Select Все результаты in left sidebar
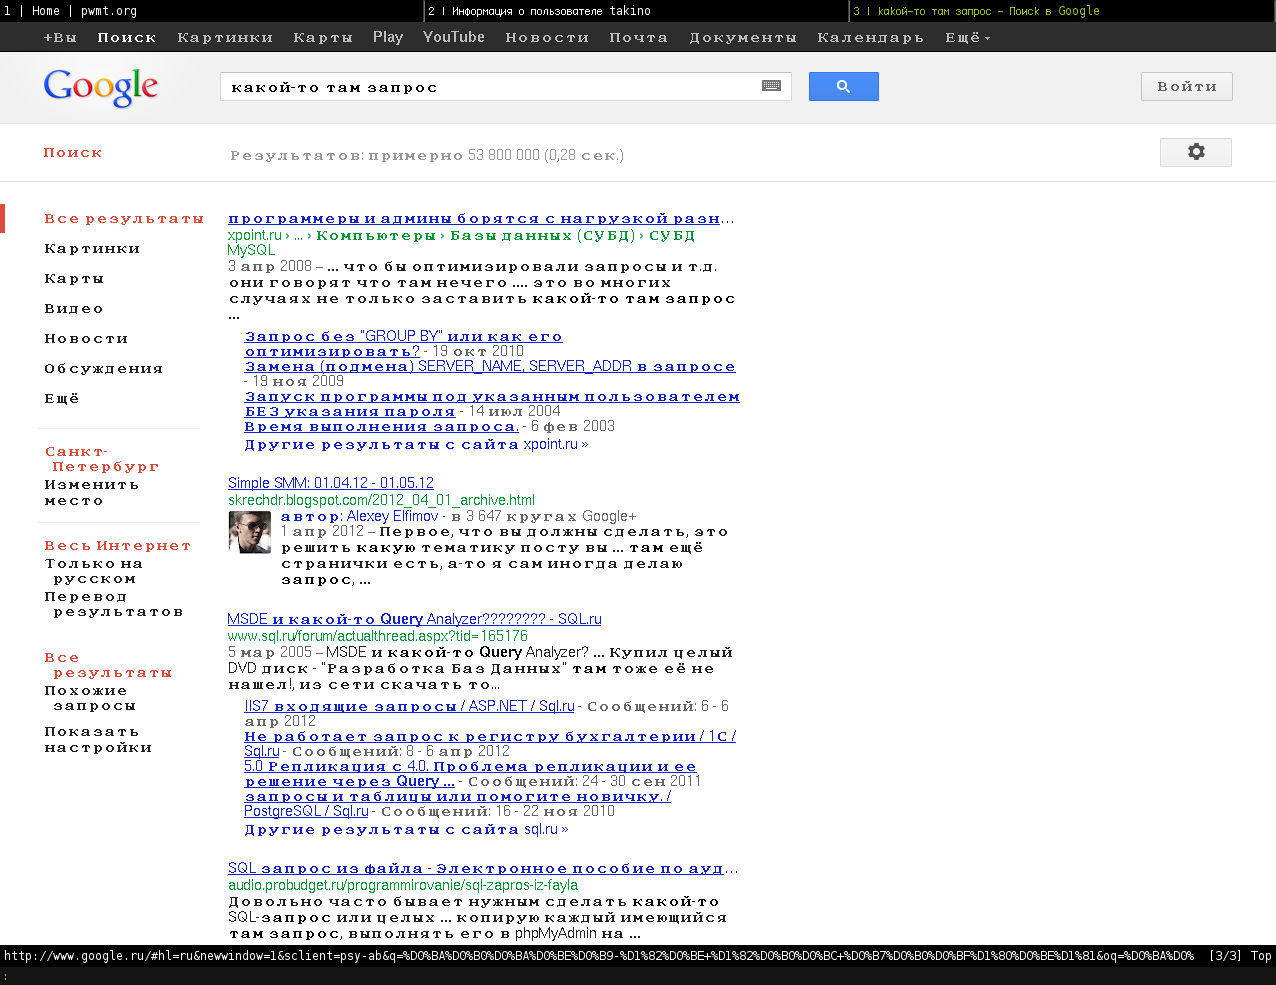 click(x=124, y=219)
